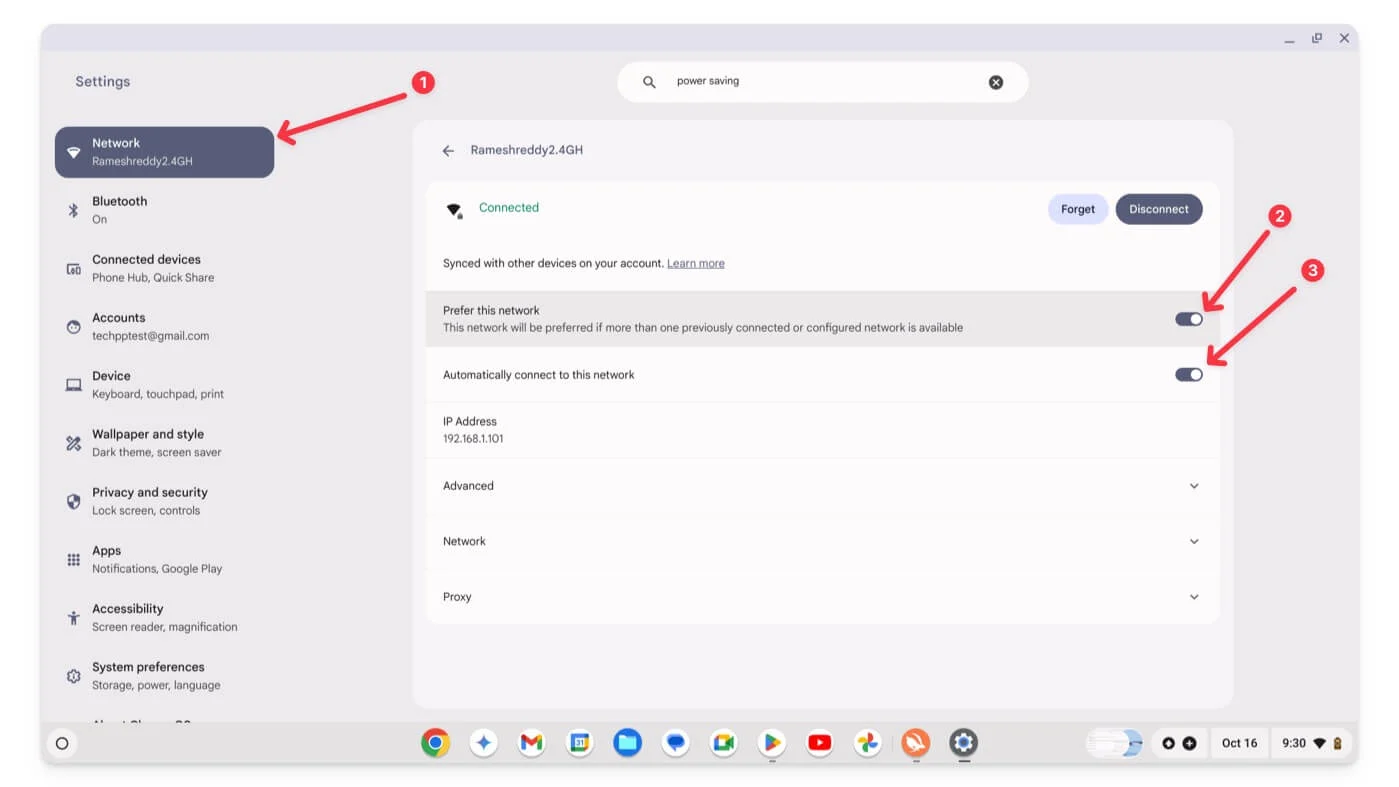Click the Privacy shield icon
Screen dimensions: 1399x787
coord(73,501)
